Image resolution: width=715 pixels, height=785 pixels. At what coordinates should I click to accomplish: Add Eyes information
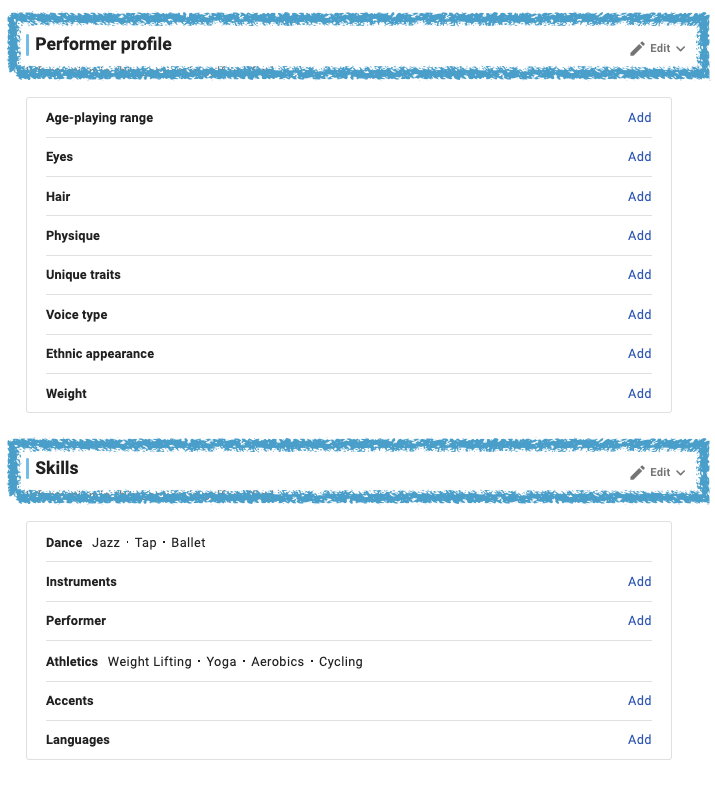(x=639, y=157)
